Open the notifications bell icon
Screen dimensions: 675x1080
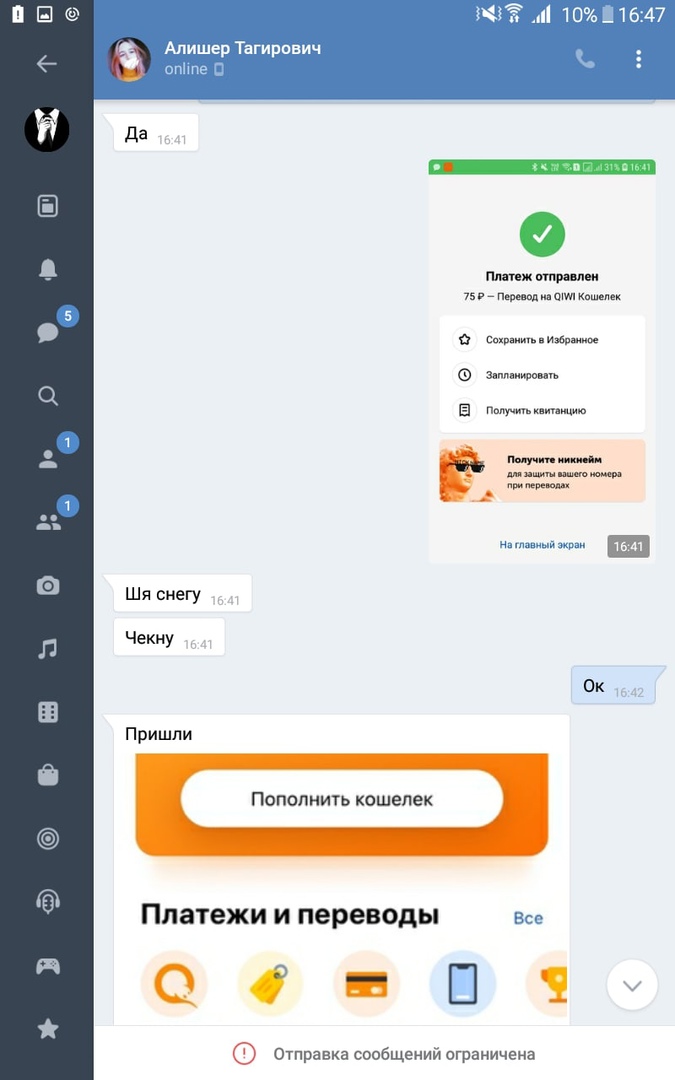click(48, 269)
